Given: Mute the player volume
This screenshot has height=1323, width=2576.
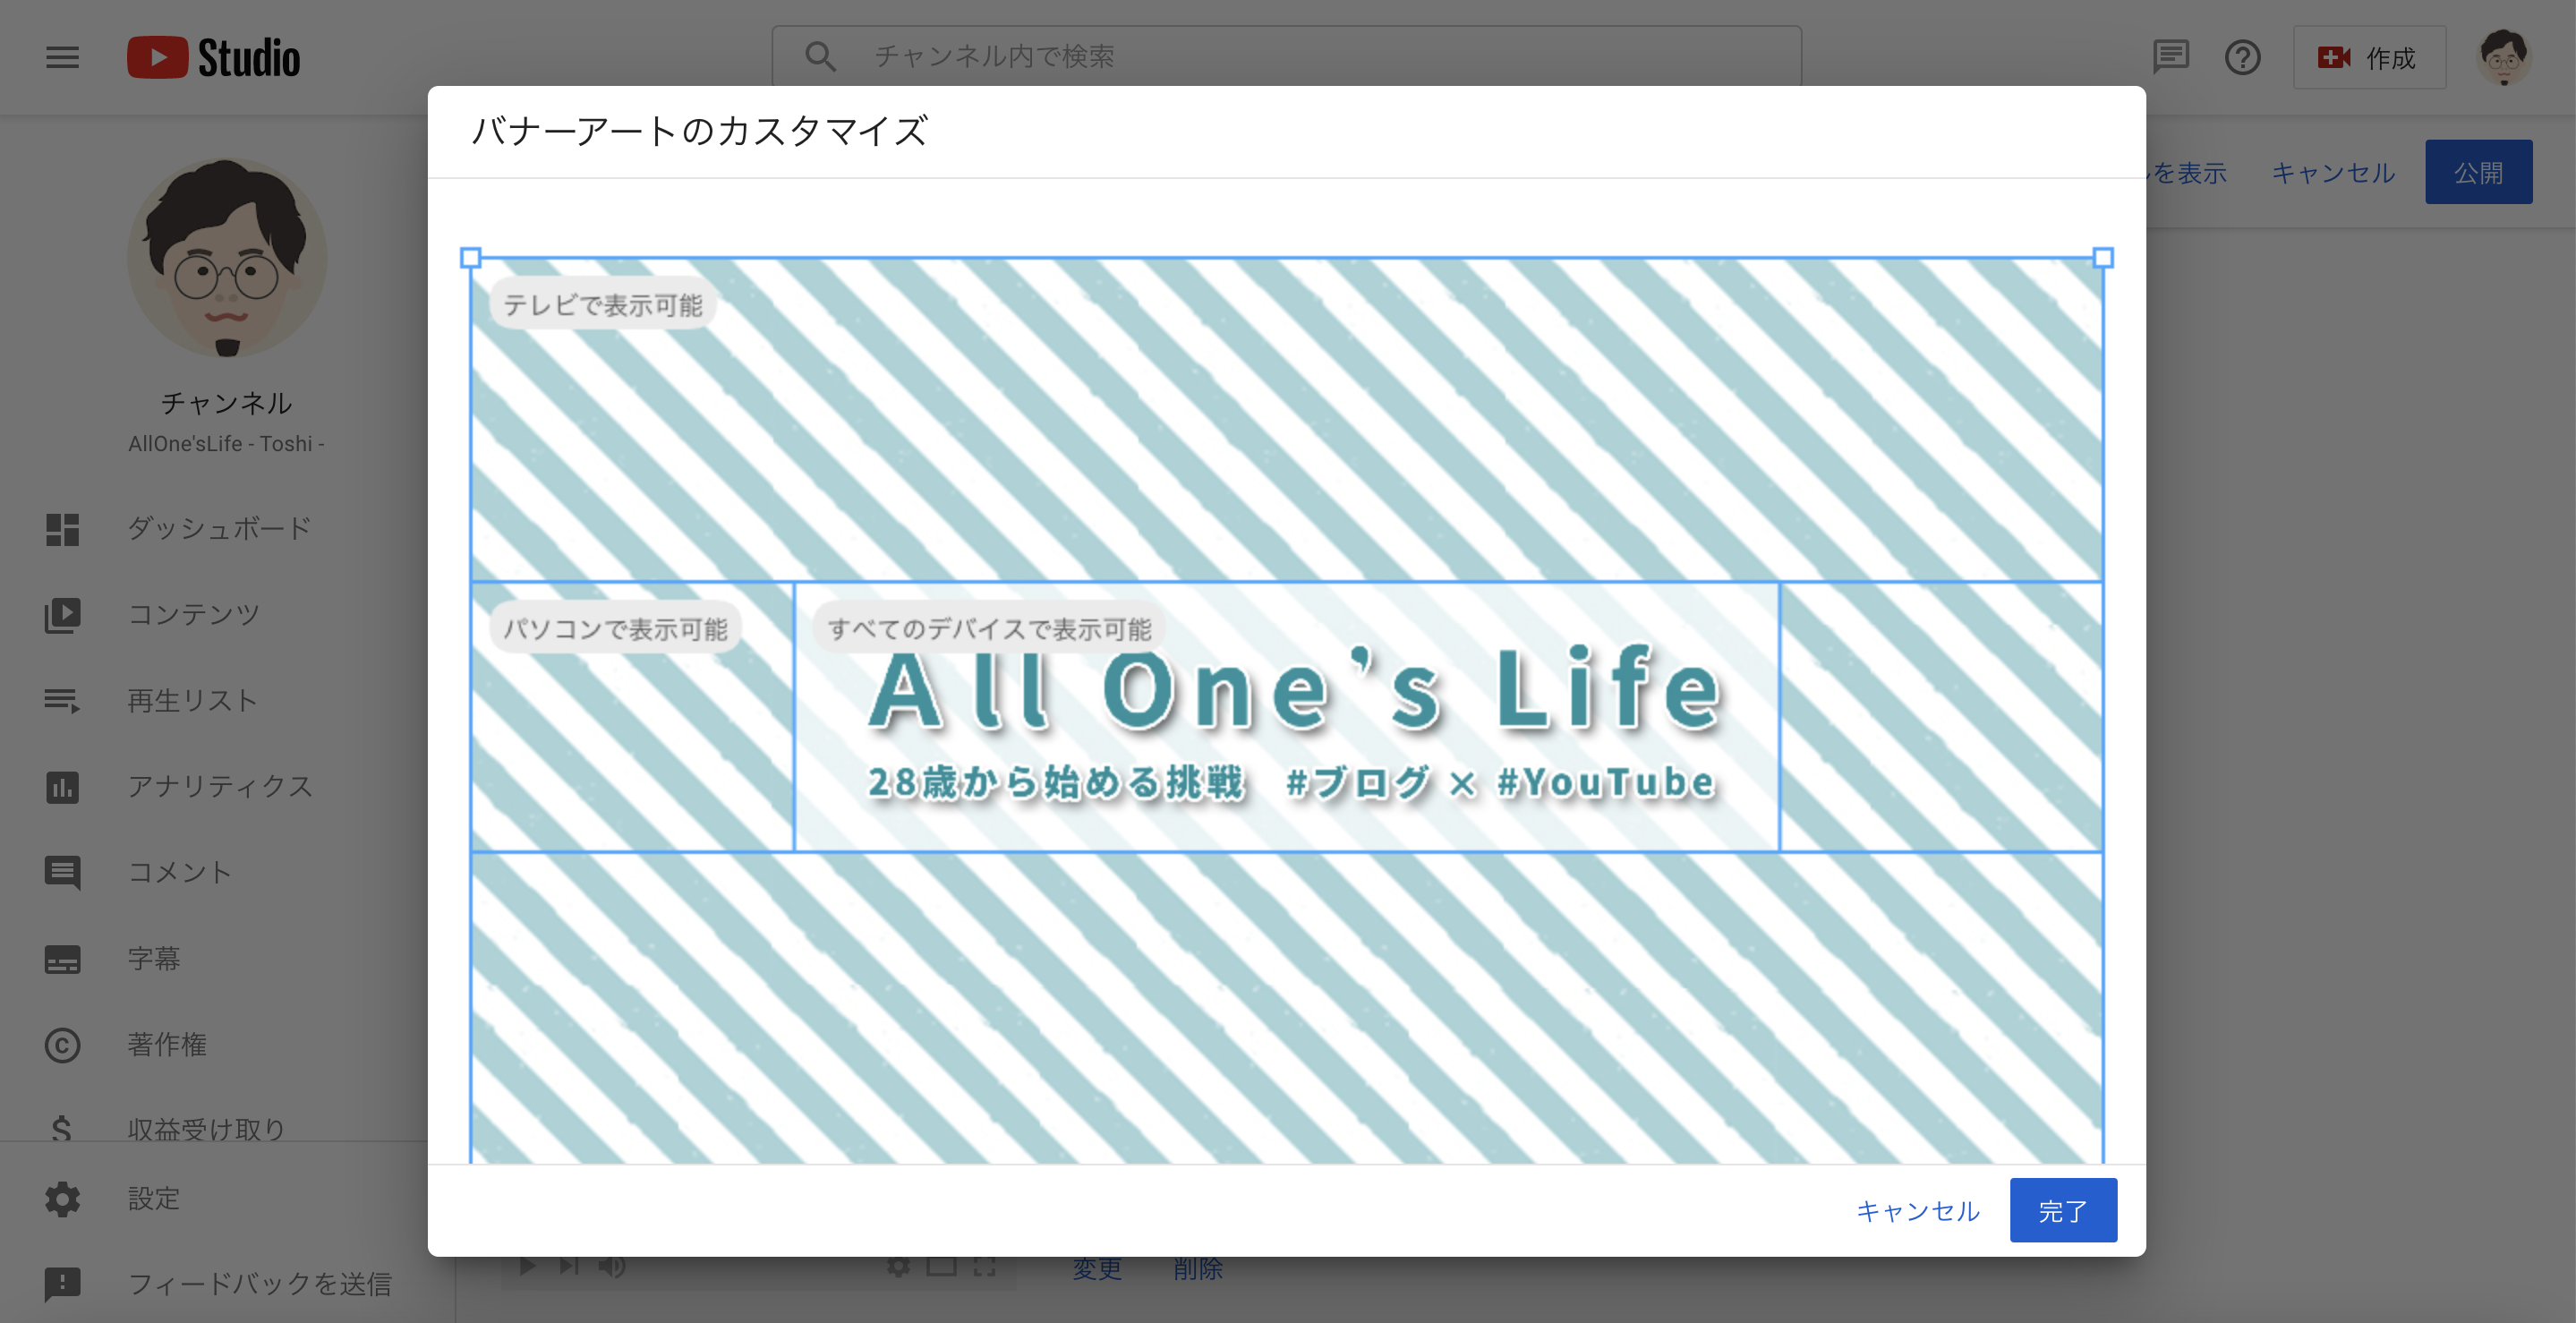Looking at the screenshot, I should [x=612, y=1267].
